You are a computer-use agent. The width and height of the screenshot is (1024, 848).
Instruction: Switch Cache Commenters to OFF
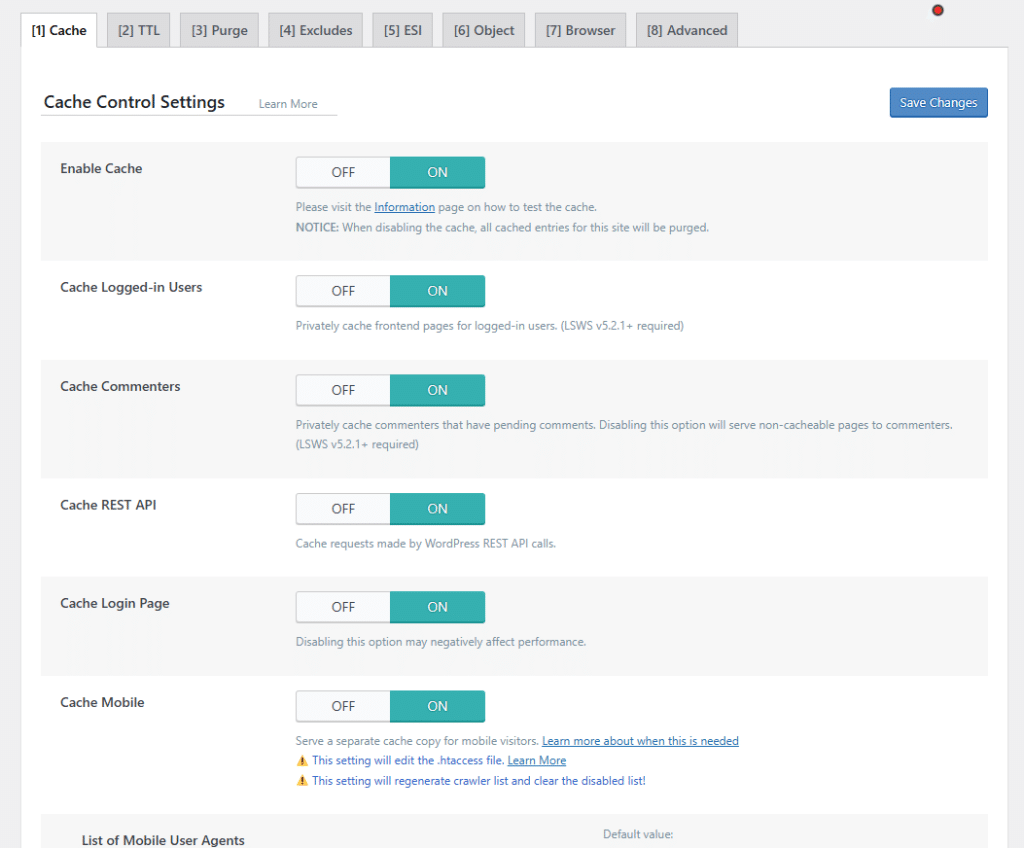(x=343, y=390)
